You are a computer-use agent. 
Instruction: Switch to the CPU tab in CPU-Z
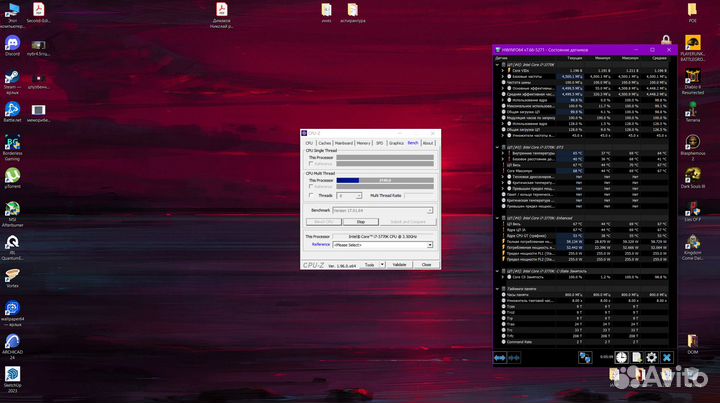point(309,143)
